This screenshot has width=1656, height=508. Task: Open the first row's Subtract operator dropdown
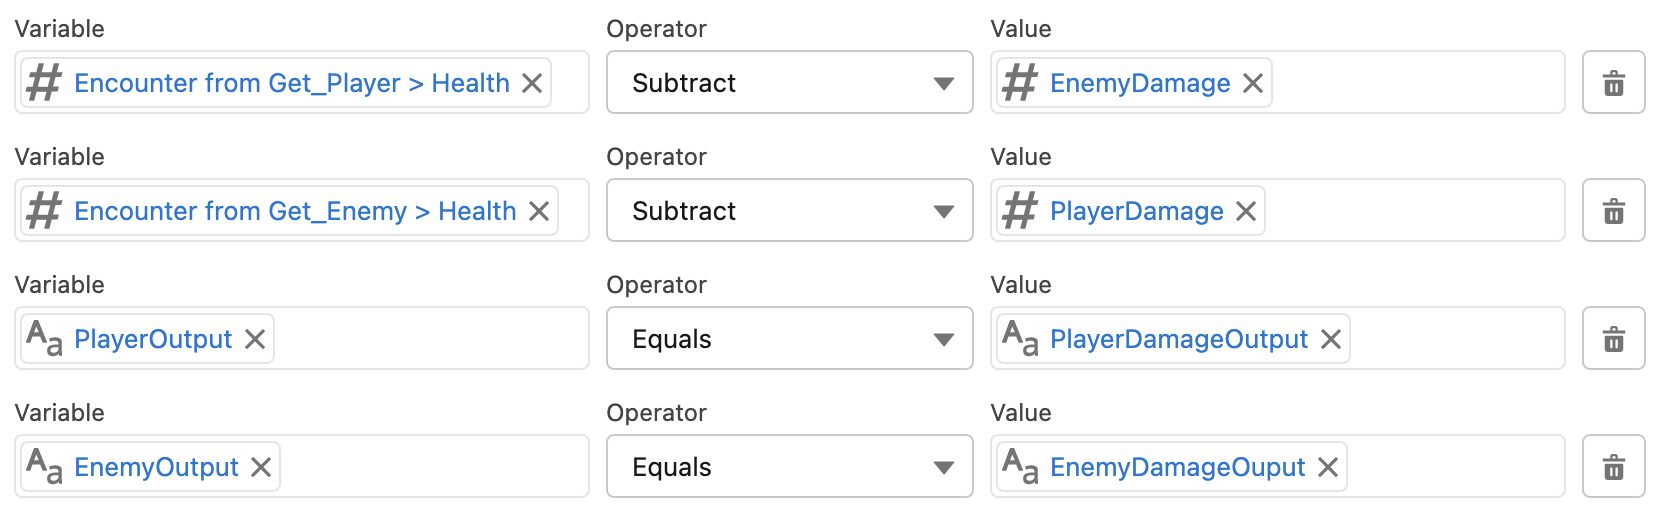point(789,83)
